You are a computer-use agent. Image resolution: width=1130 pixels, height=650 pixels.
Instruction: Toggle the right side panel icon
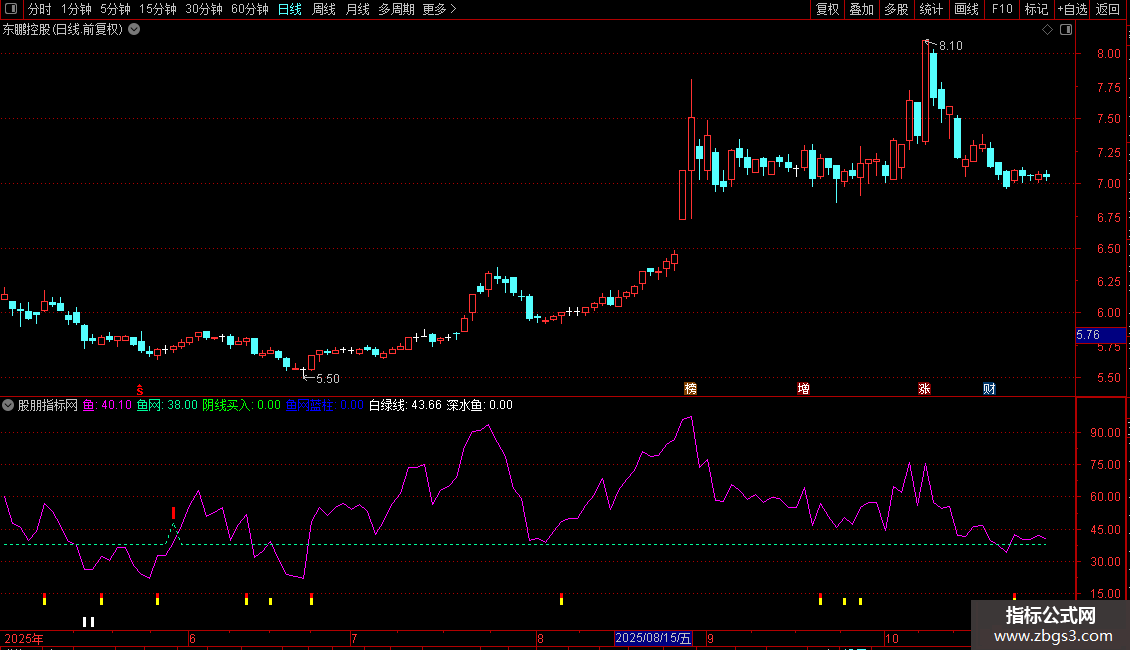point(1066,30)
